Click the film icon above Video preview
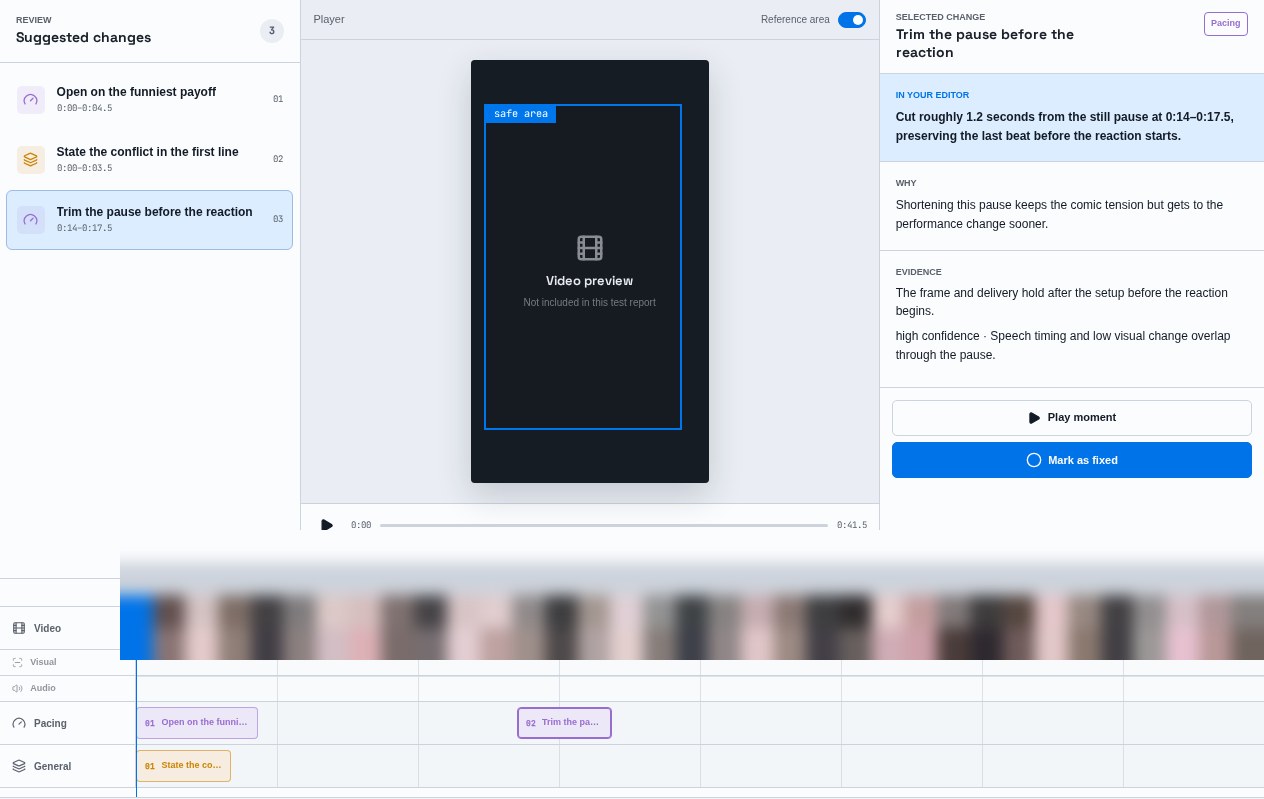The height and width of the screenshot is (799, 1264). click(590, 248)
